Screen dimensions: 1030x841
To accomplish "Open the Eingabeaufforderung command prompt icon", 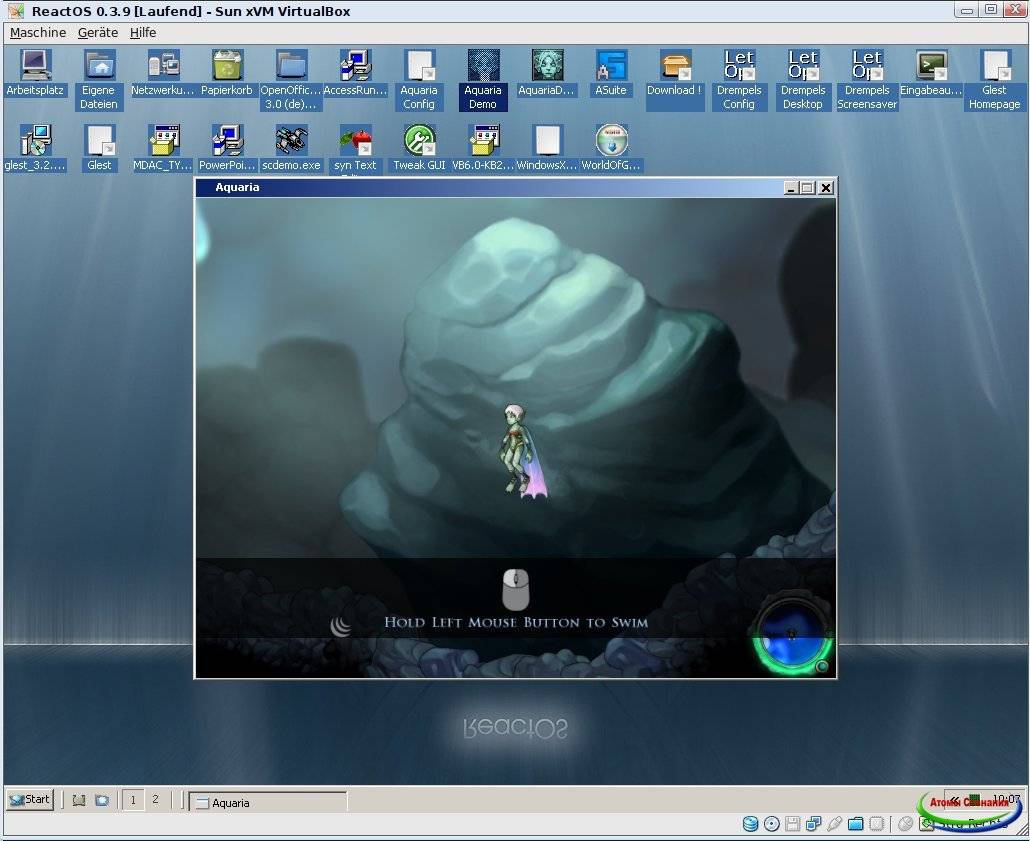I will pyautogui.click(x=931, y=67).
